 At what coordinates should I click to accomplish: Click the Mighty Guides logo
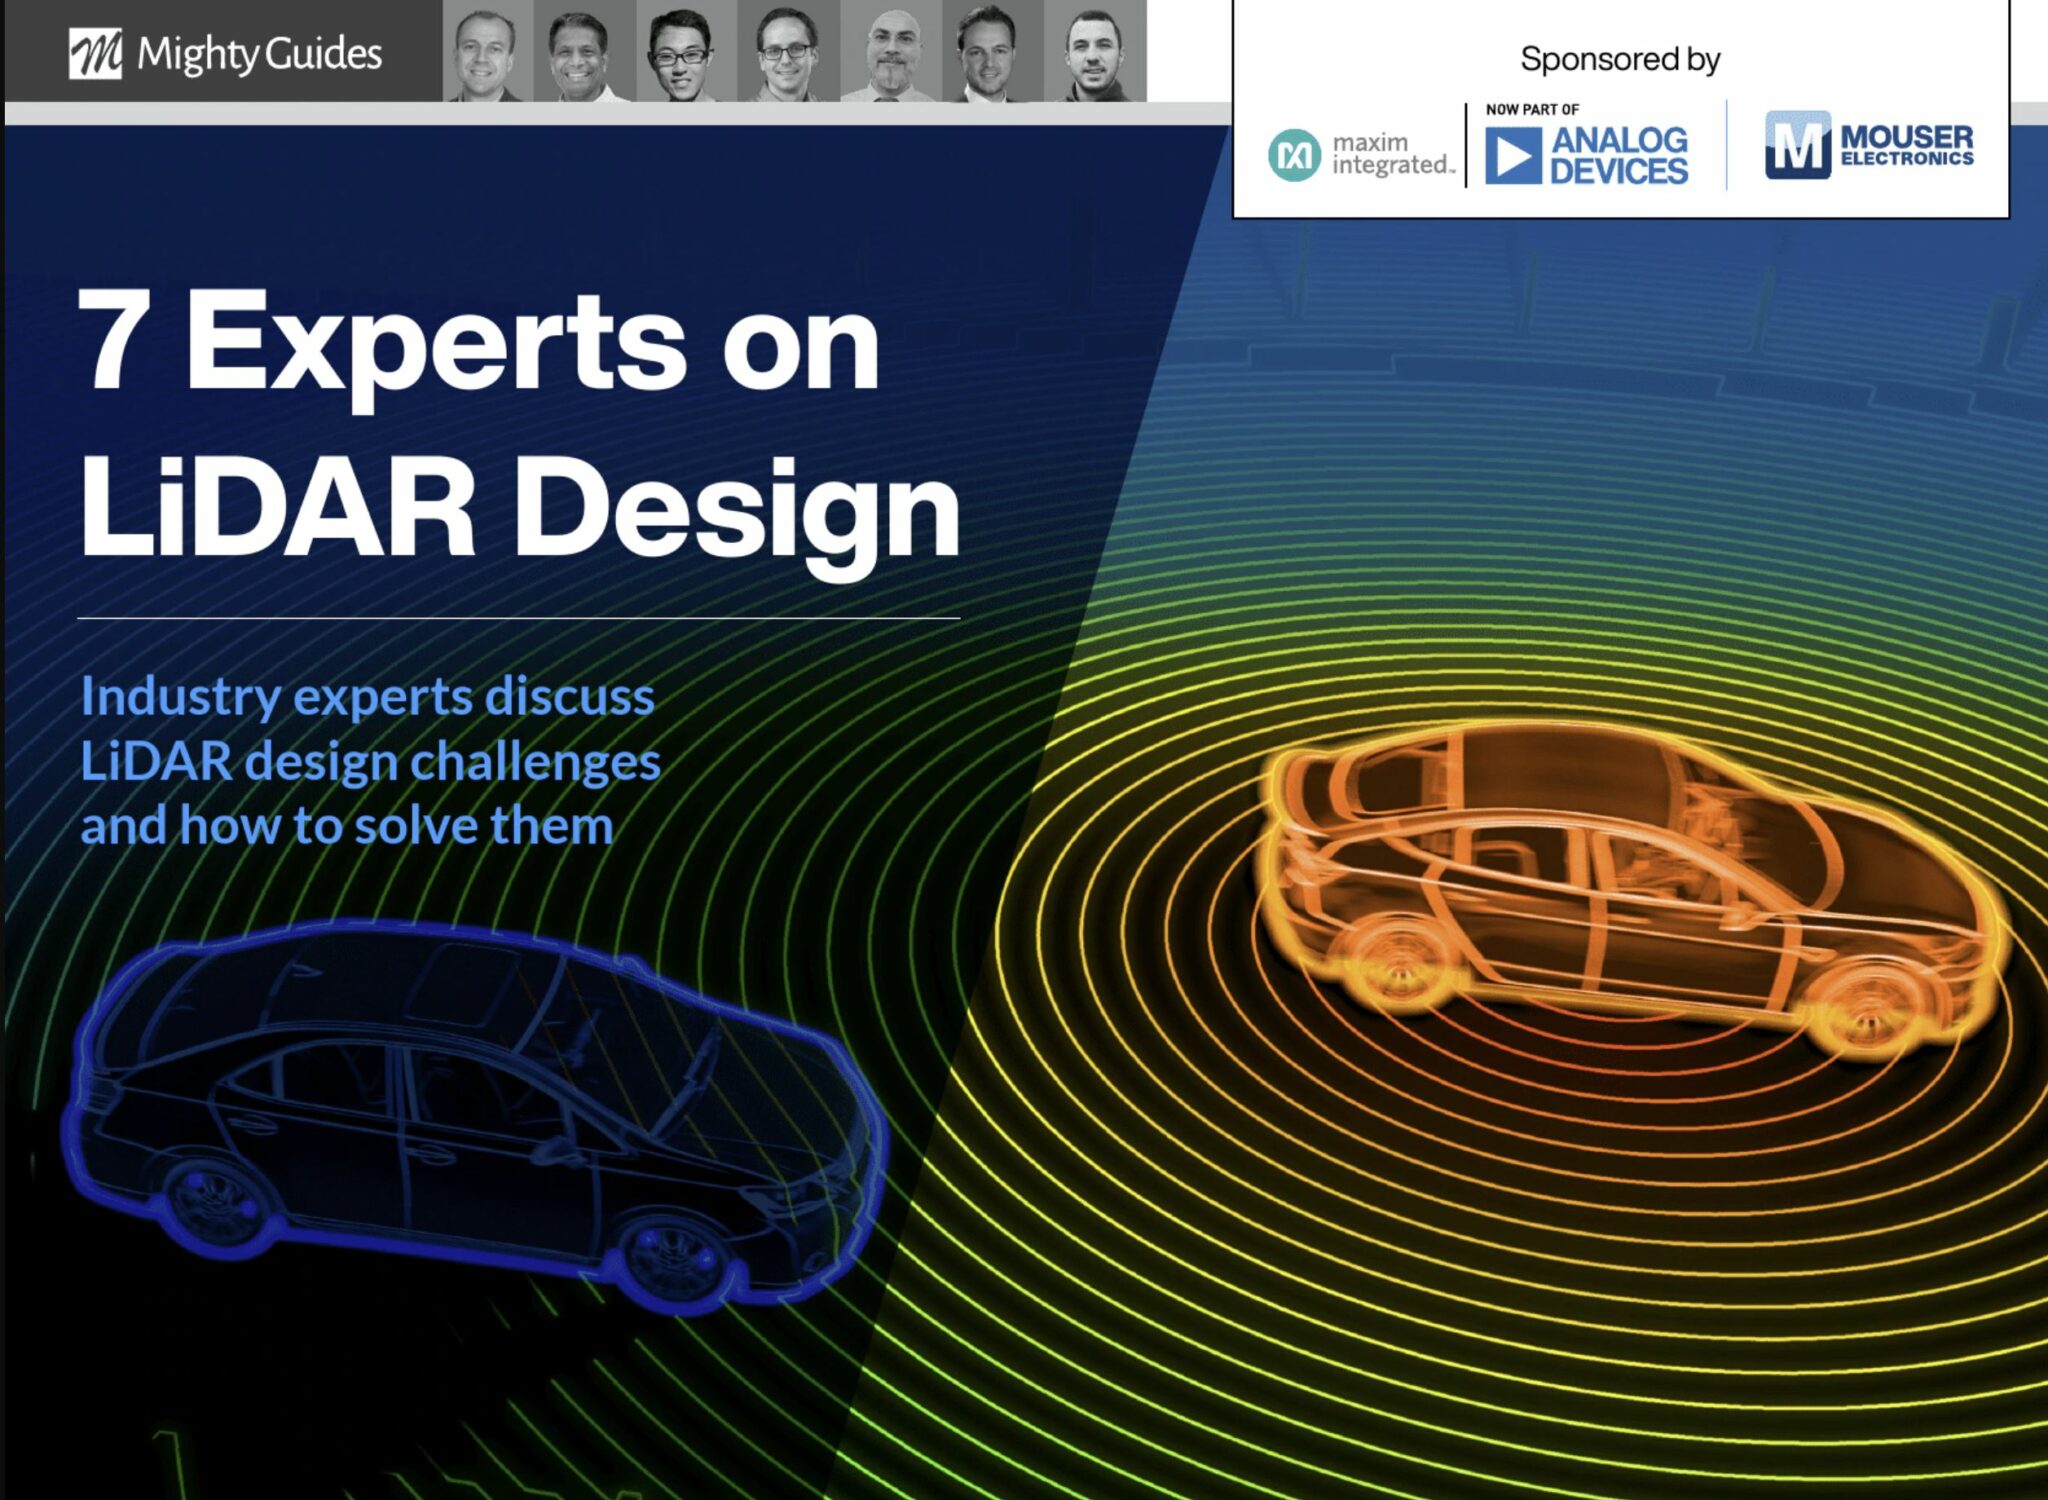[x=225, y=54]
